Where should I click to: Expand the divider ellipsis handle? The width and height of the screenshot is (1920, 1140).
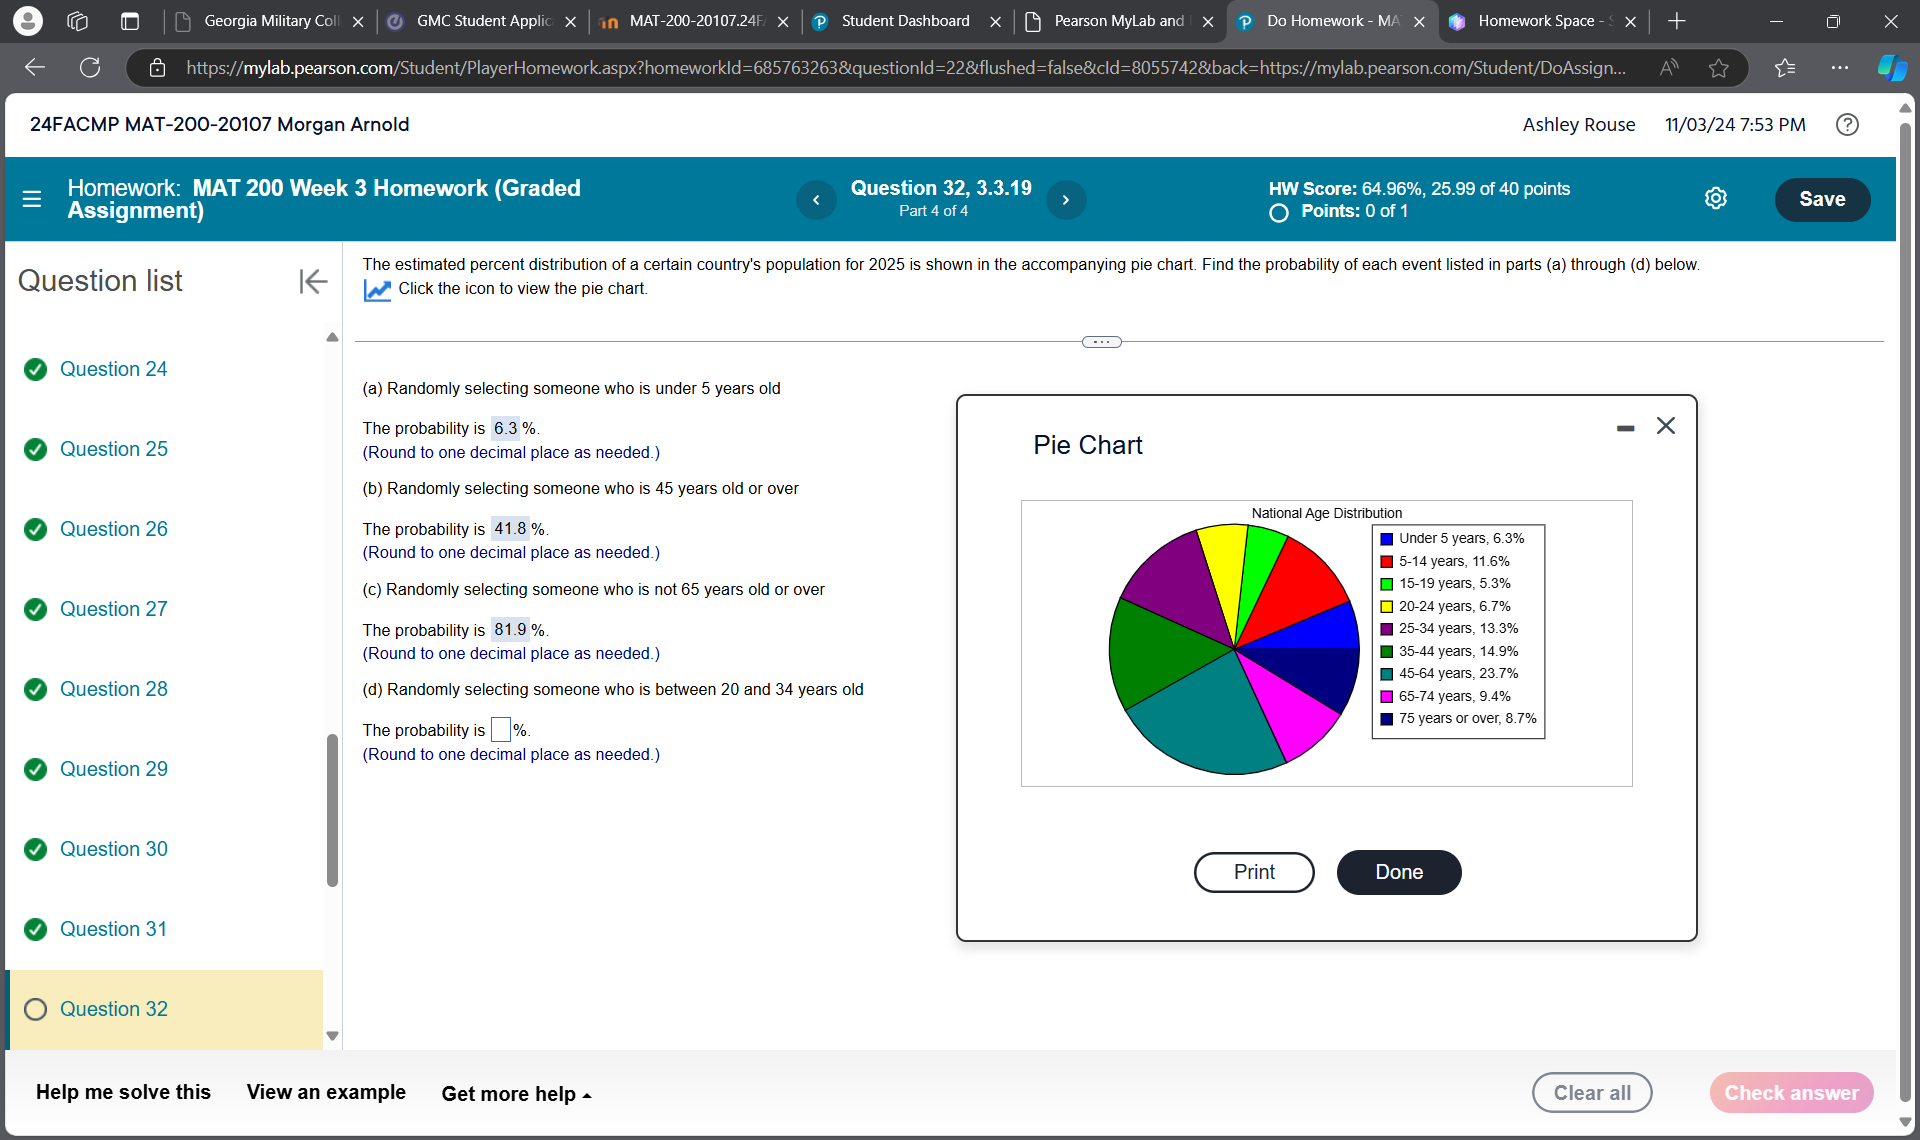coord(1101,342)
